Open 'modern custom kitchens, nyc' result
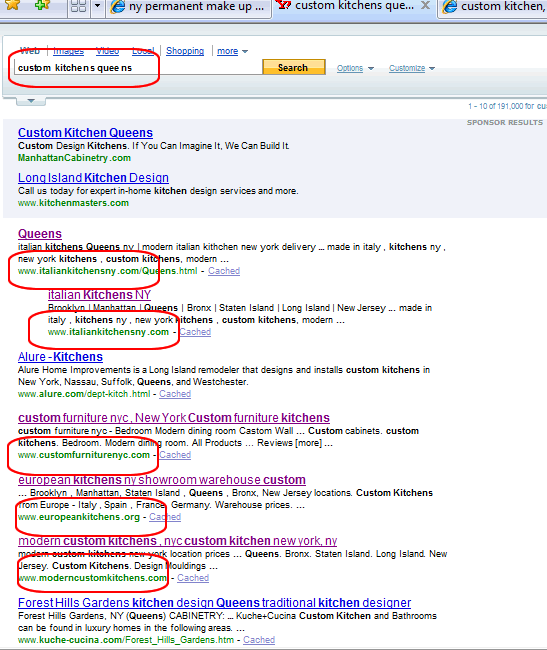The height and width of the screenshot is (650, 547). point(178,541)
